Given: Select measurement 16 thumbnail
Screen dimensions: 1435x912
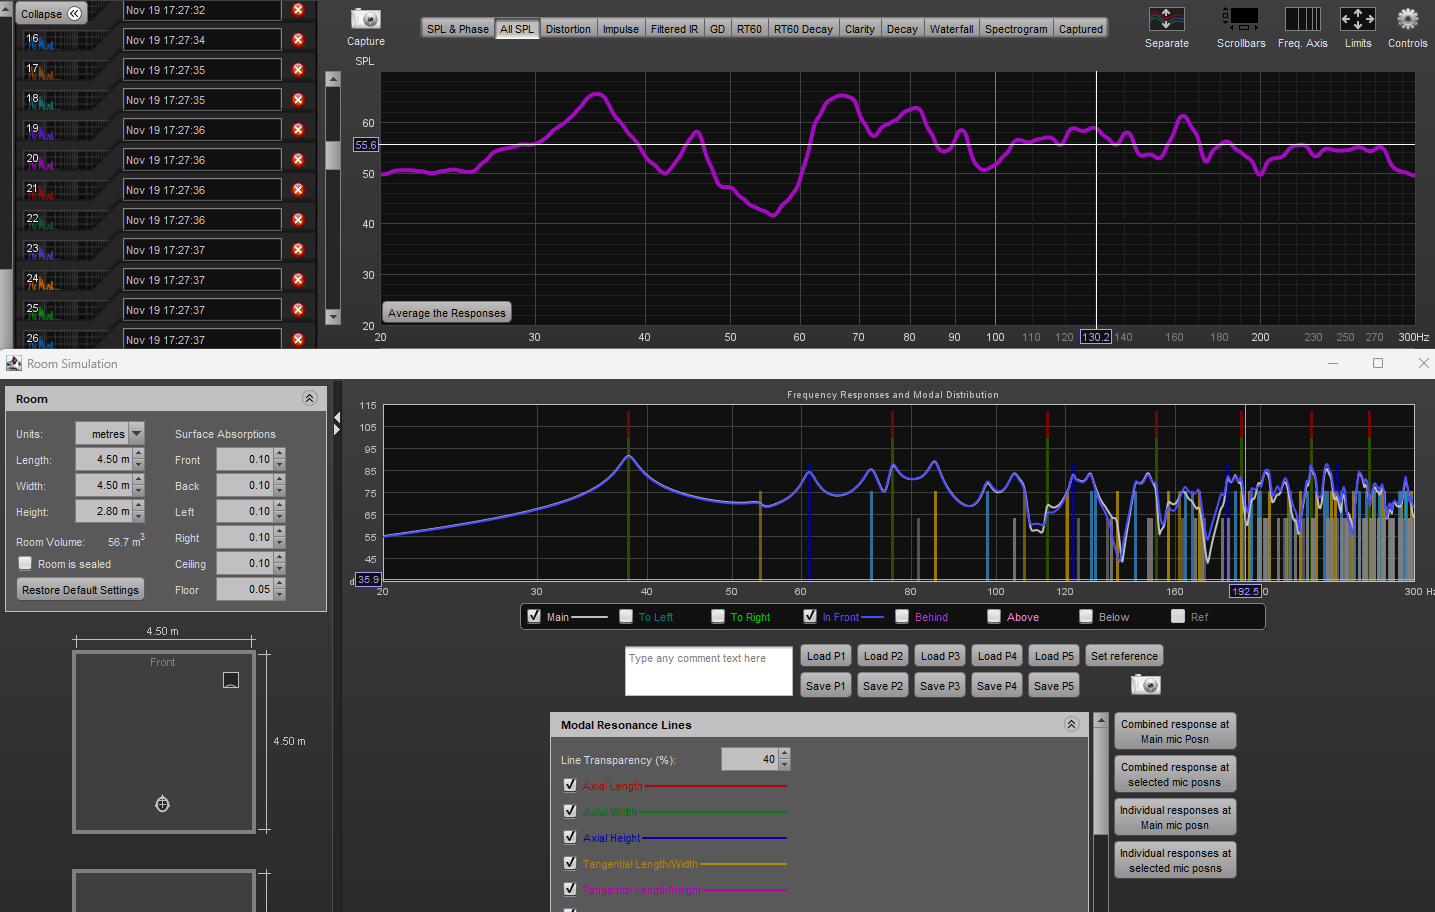Looking at the screenshot, I should click(x=66, y=40).
